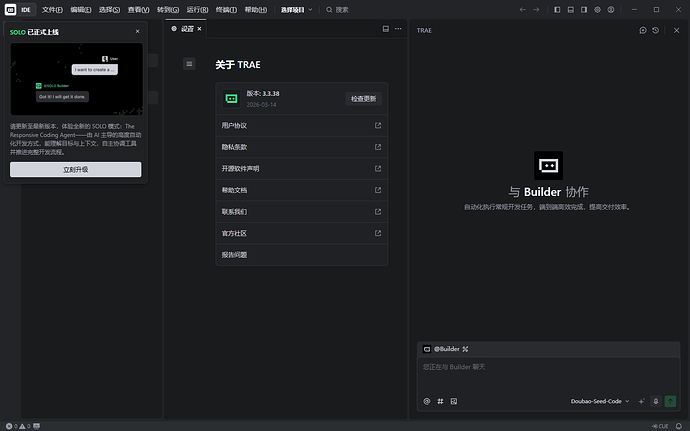Click the expand icon beside @Builder
Screen dimensions: 690x431
(x=465, y=349)
